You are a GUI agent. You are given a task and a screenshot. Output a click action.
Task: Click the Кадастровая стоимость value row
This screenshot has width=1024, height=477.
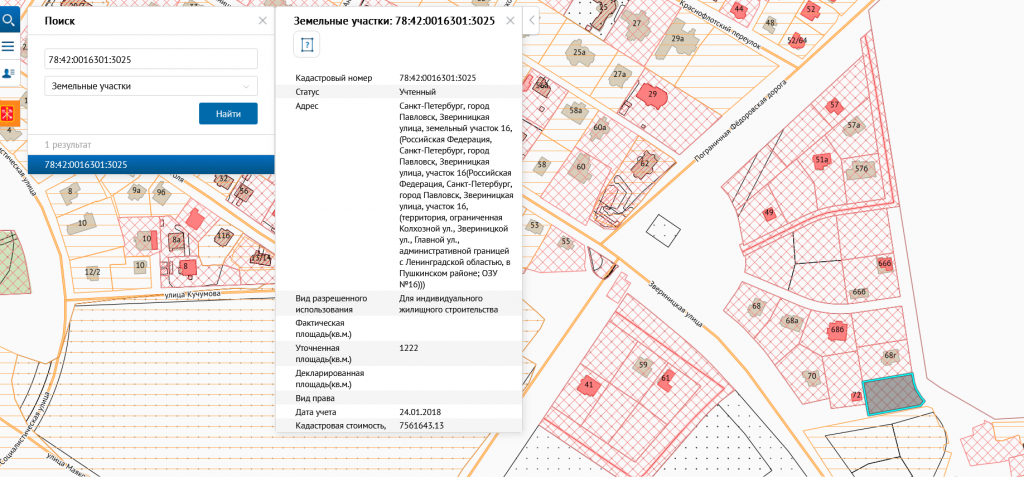point(398,425)
